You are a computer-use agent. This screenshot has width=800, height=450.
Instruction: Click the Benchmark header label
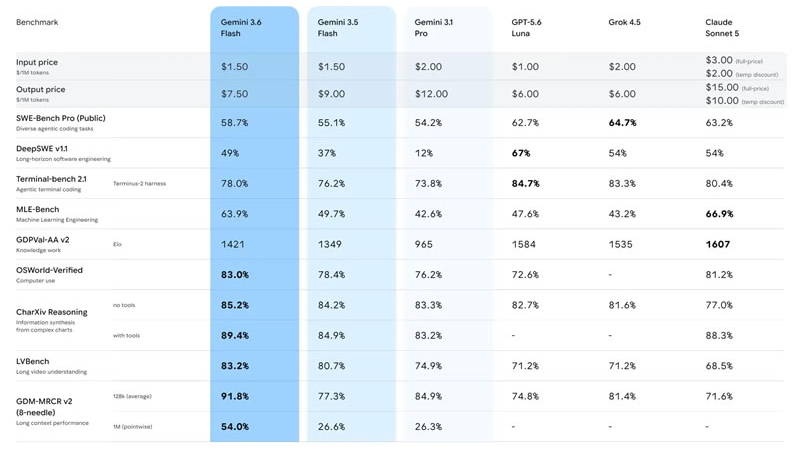tap(37, 22)
